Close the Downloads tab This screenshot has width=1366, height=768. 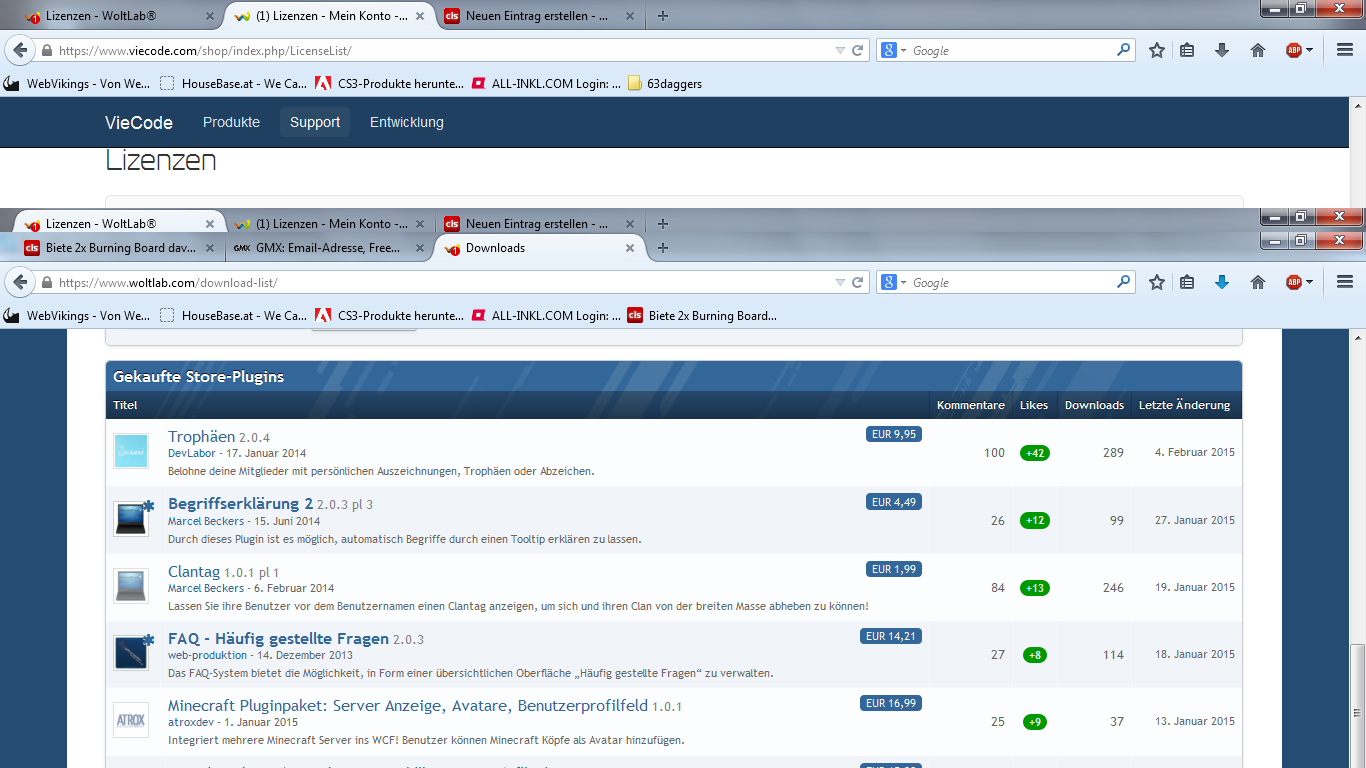630,248
